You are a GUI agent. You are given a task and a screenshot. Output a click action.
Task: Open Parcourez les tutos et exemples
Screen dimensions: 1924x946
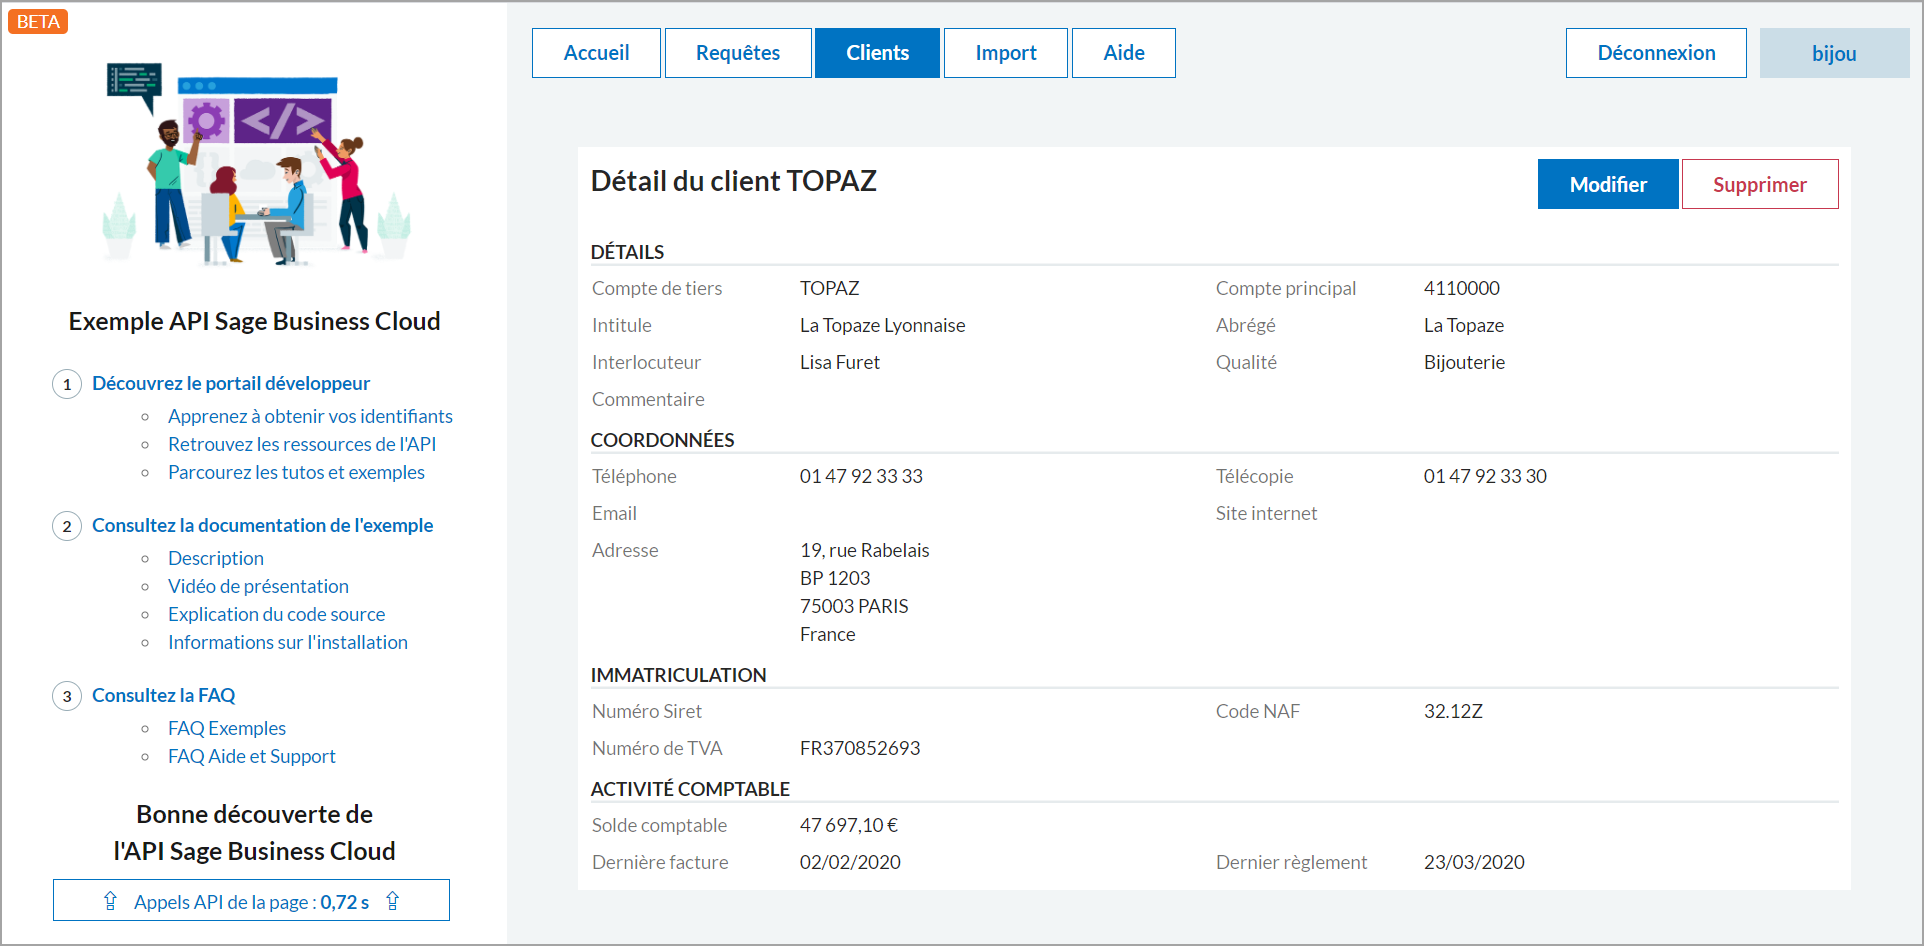pos(296,472)
